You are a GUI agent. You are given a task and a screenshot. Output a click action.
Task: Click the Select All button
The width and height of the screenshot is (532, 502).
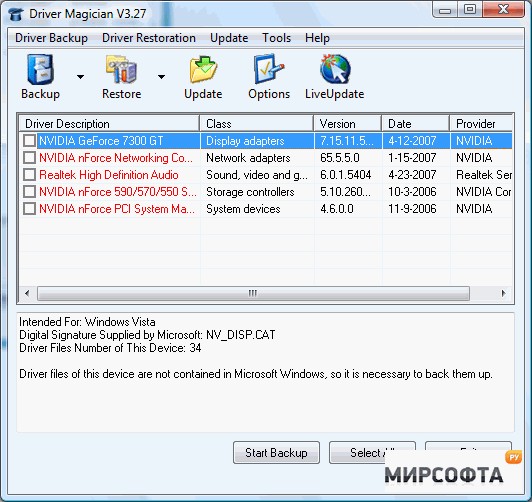[x=372, y=452]
